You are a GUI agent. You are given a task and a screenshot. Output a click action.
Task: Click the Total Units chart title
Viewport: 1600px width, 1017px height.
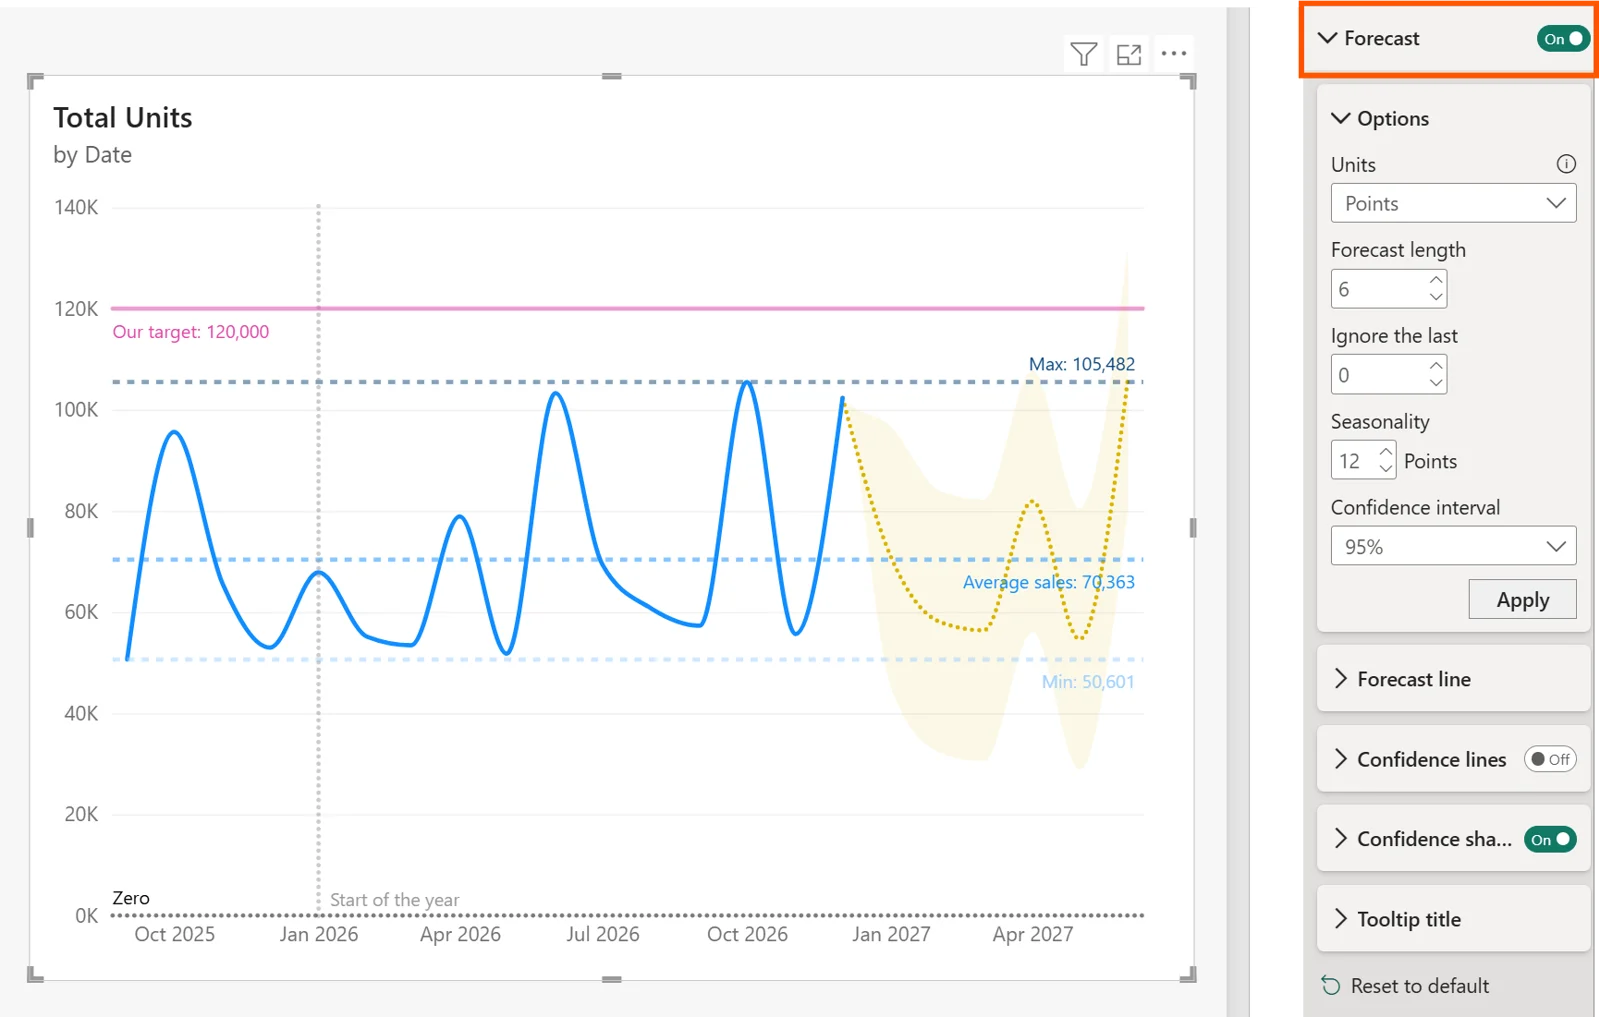tap(123, 118)
